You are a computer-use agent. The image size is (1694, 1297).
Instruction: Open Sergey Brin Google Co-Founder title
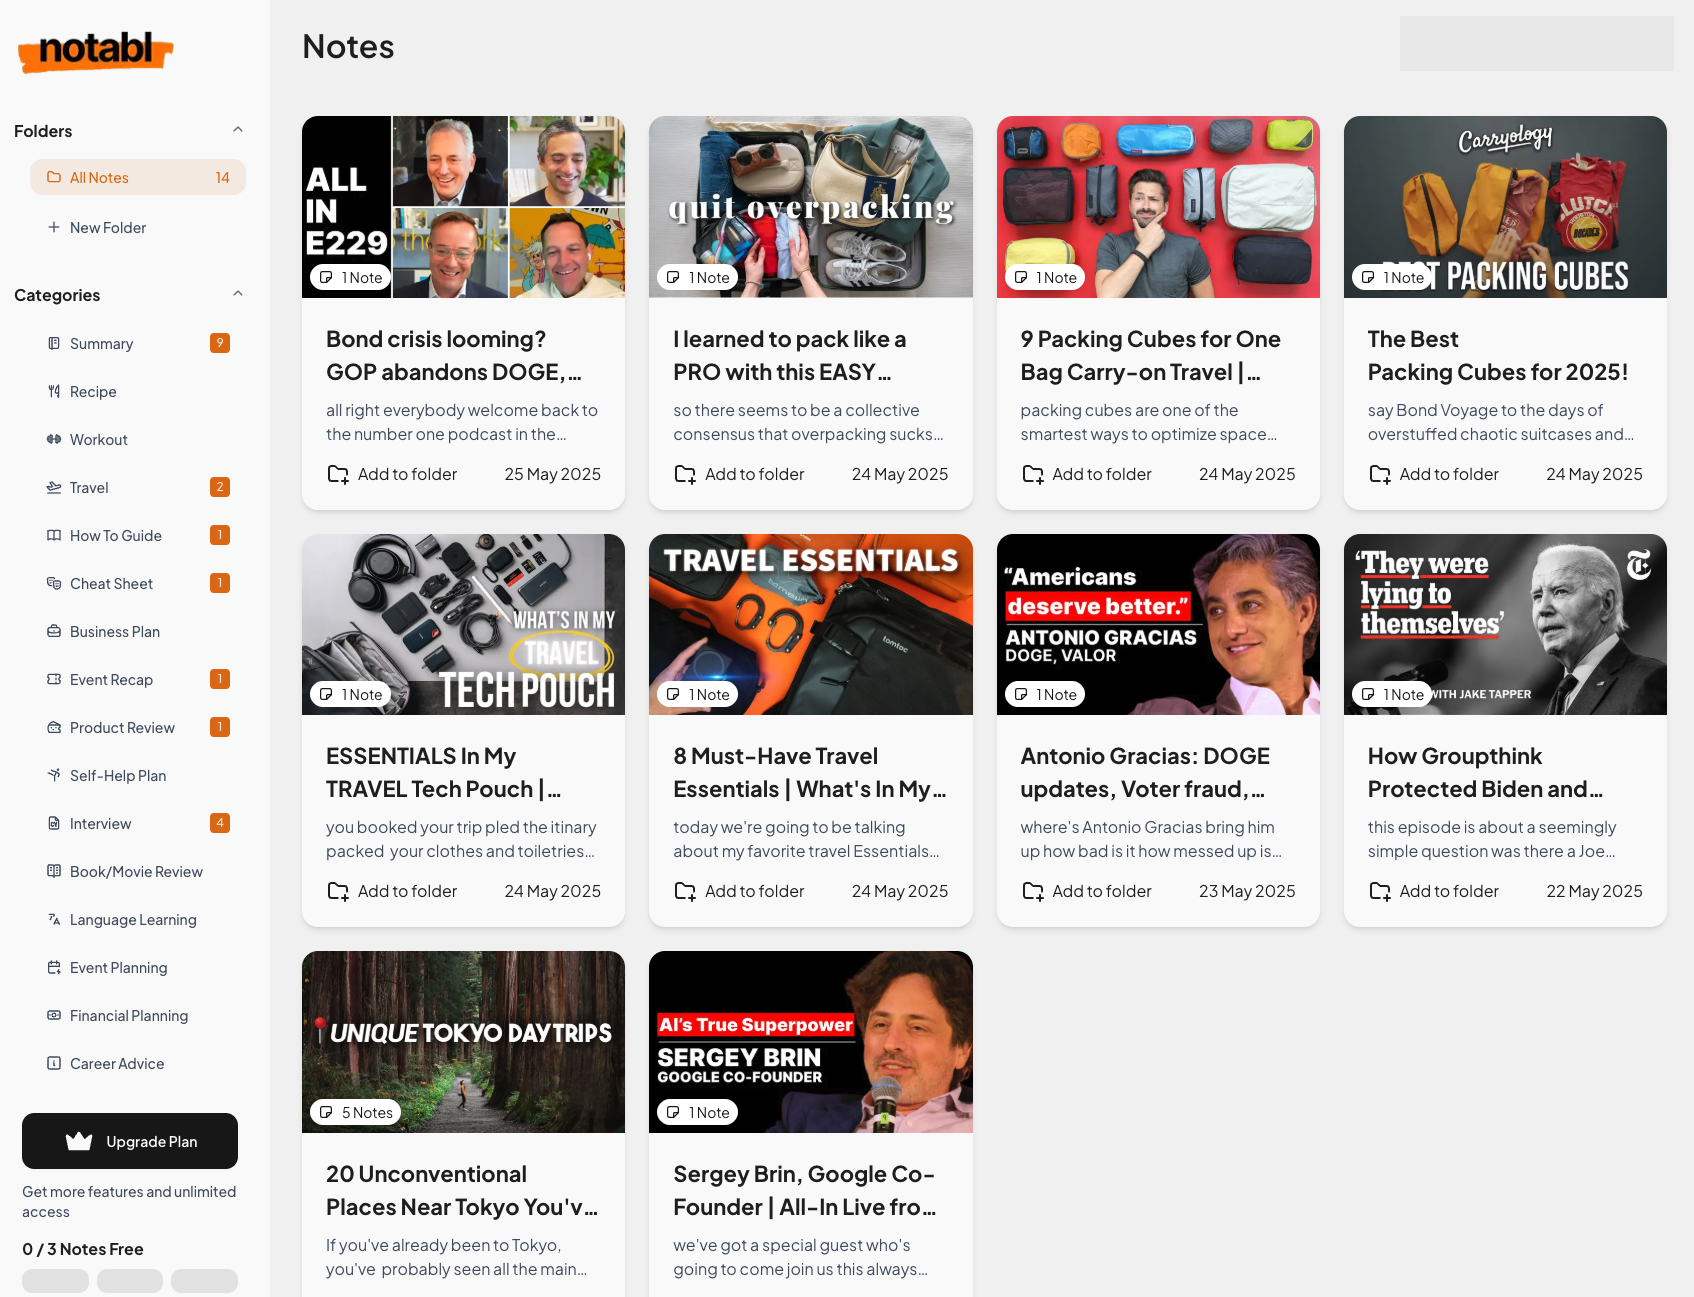805,1191
